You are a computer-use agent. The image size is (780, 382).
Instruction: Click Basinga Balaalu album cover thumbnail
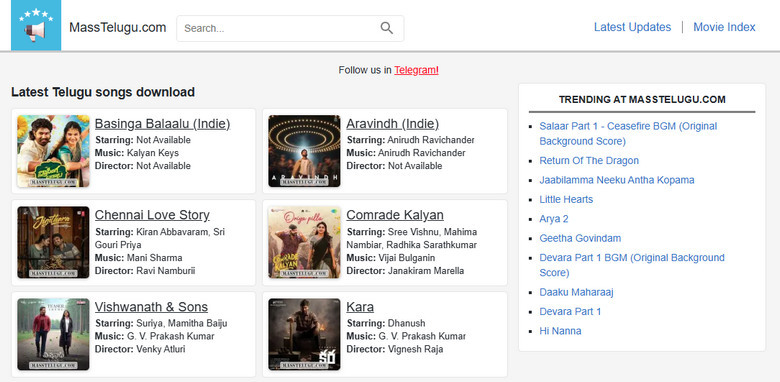tap(53, 151)
